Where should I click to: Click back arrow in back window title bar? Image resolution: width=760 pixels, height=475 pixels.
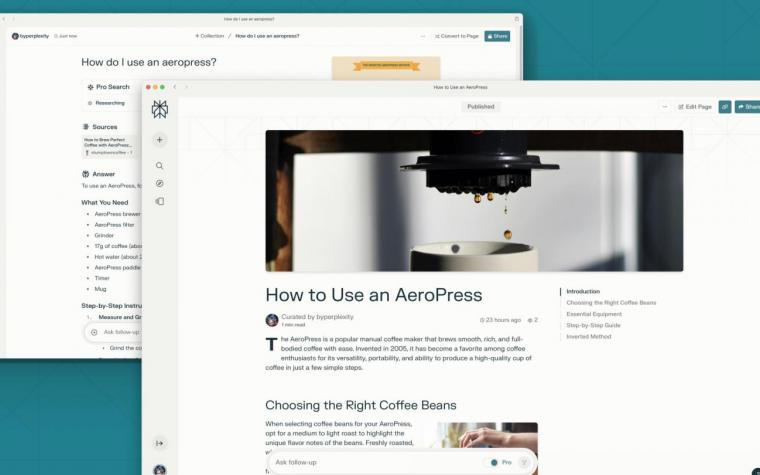pos(4,19)
